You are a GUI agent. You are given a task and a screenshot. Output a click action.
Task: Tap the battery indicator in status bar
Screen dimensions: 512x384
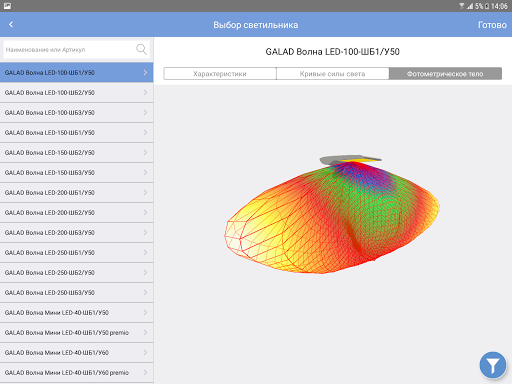pos(487,6)
